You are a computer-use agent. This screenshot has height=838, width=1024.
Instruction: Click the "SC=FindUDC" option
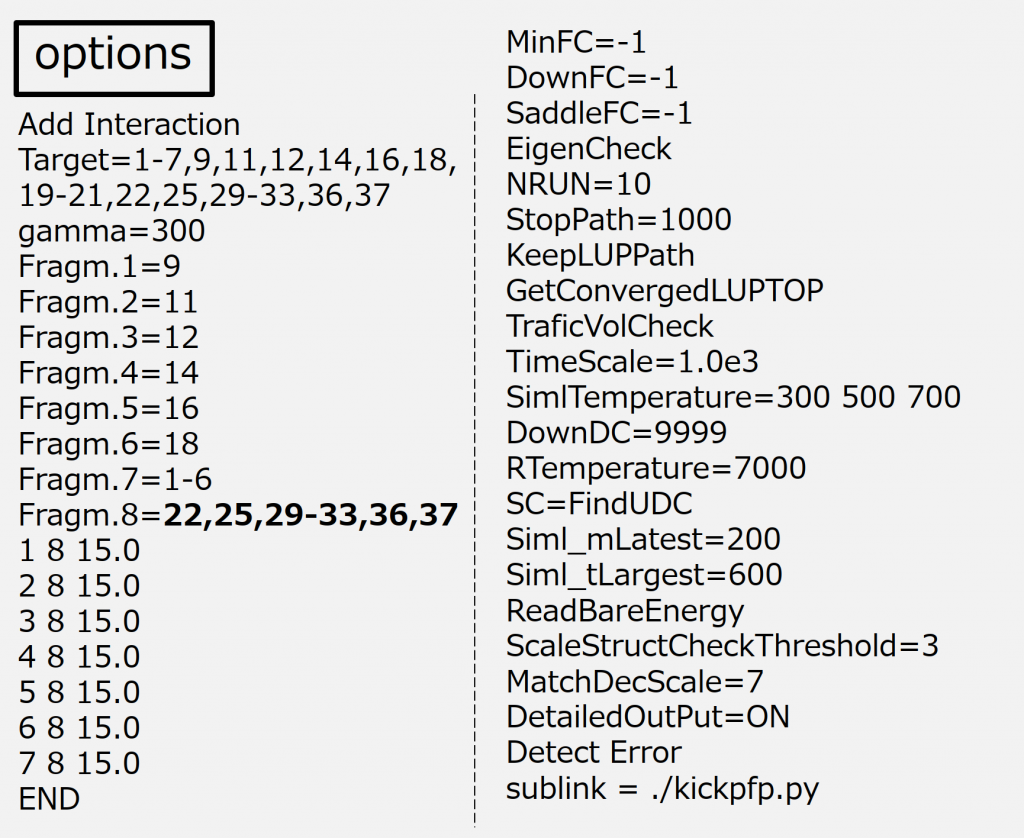pos(599,503)
